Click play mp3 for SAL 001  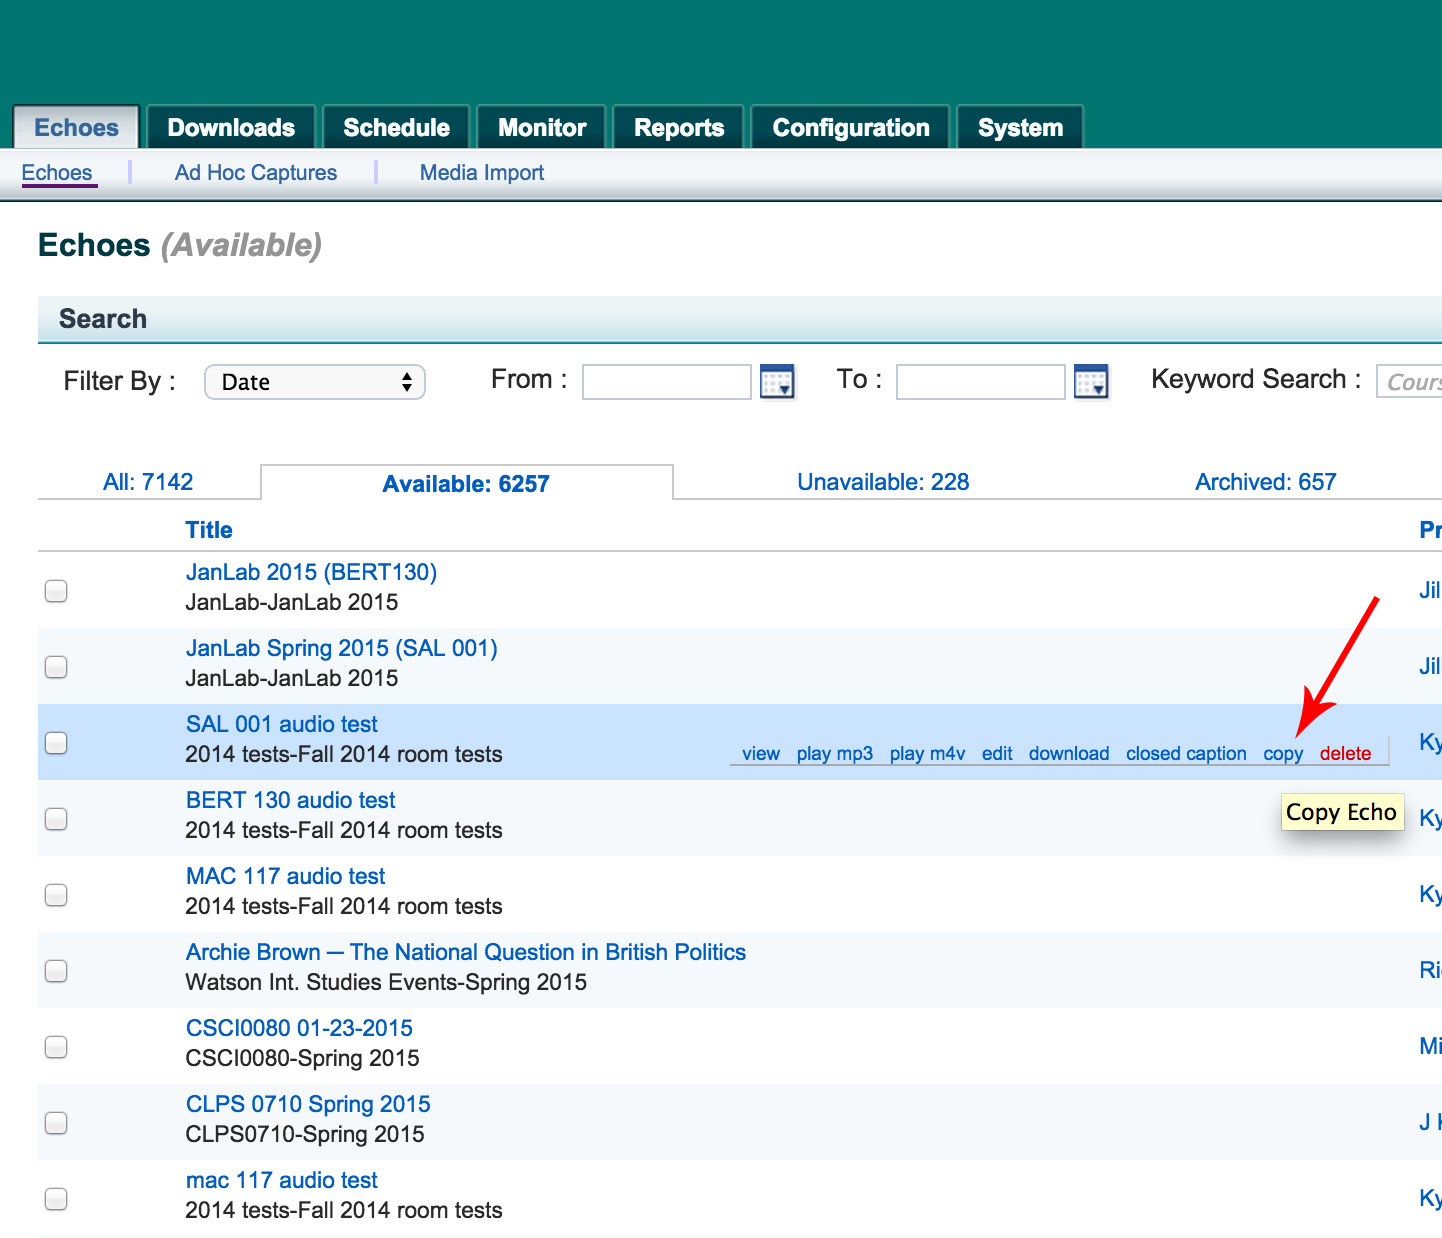click(835, 754)
